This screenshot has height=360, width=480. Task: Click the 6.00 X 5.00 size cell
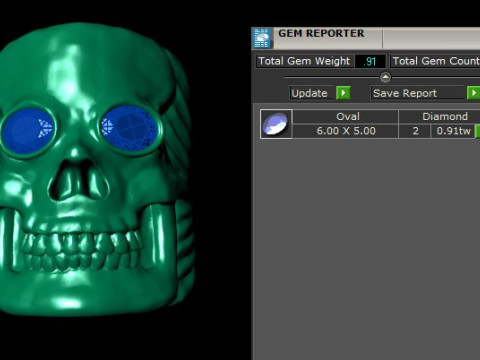(345, 131)
